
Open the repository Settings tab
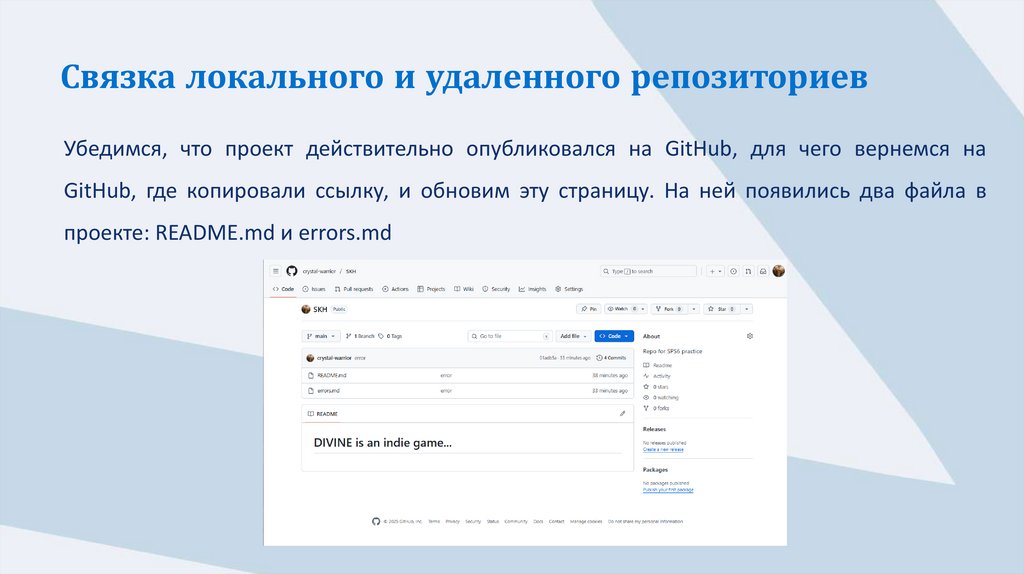click(569, 289)
